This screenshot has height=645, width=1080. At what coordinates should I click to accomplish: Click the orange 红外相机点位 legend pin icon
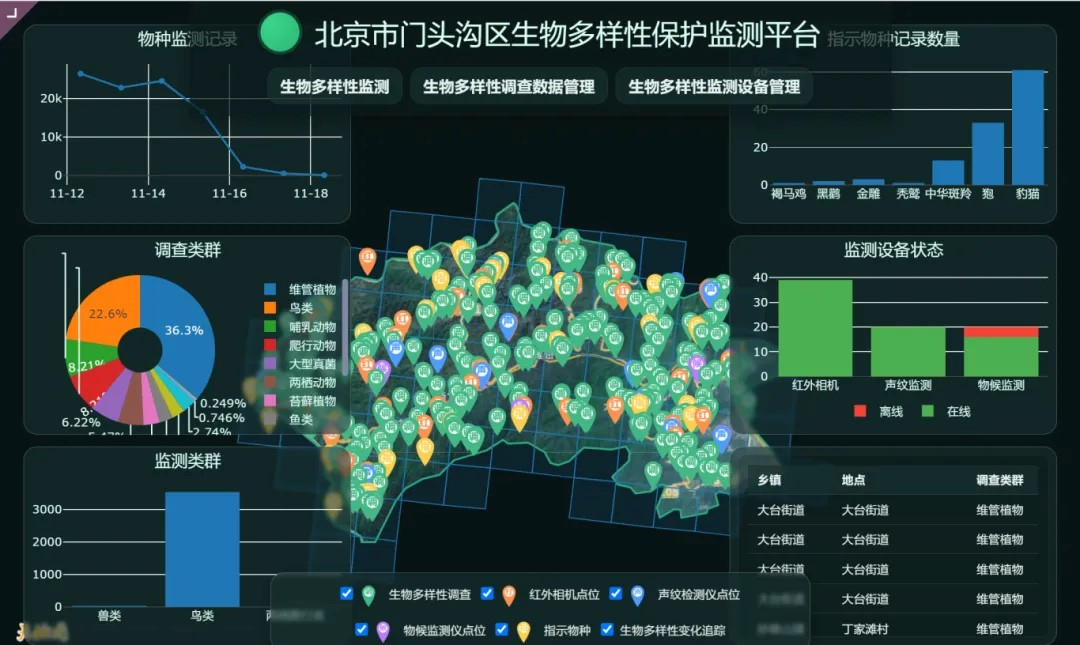509,595
